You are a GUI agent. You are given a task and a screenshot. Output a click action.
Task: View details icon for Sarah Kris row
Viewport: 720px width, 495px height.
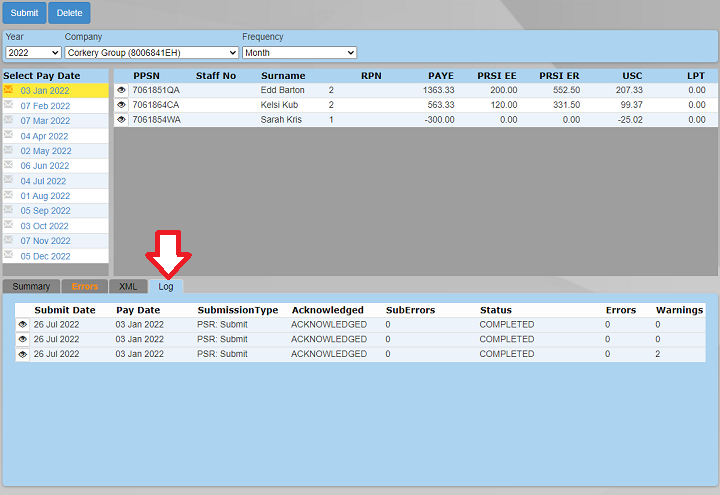click(122, 120)
